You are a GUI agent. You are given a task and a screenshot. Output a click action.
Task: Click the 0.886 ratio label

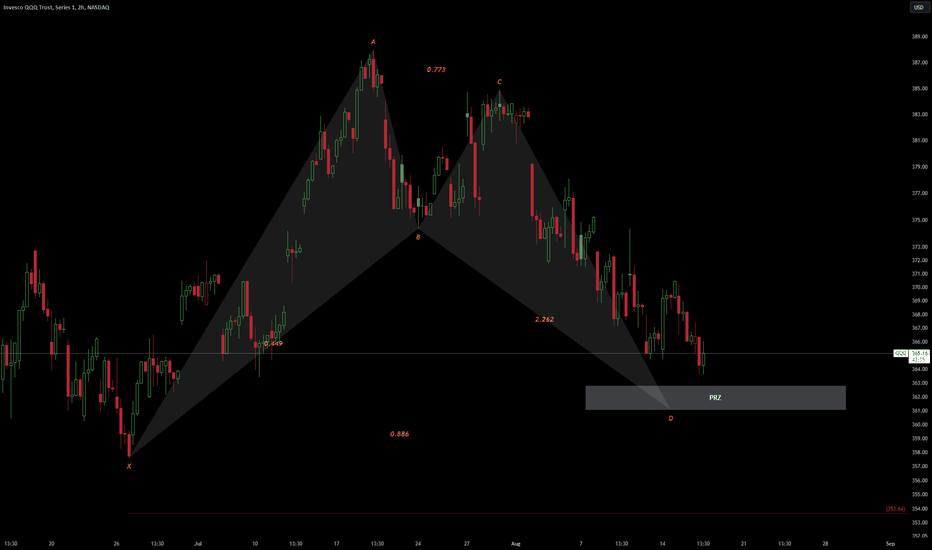[399, 433]
